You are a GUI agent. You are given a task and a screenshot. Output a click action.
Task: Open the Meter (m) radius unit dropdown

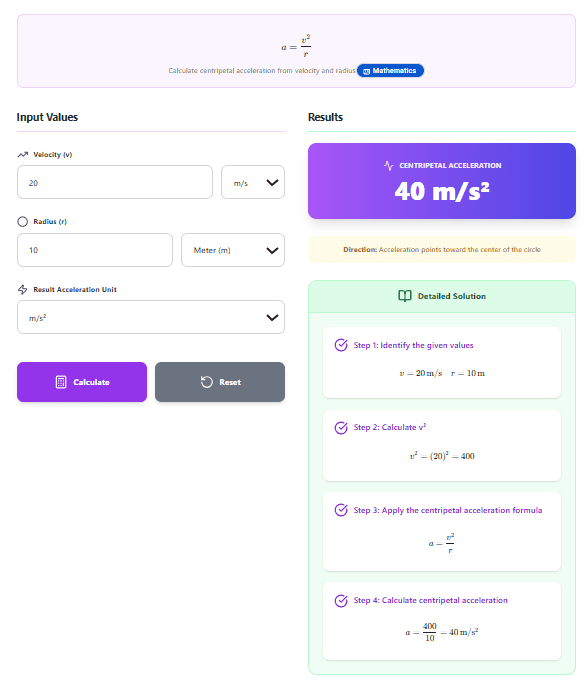[x=233, y=250]
